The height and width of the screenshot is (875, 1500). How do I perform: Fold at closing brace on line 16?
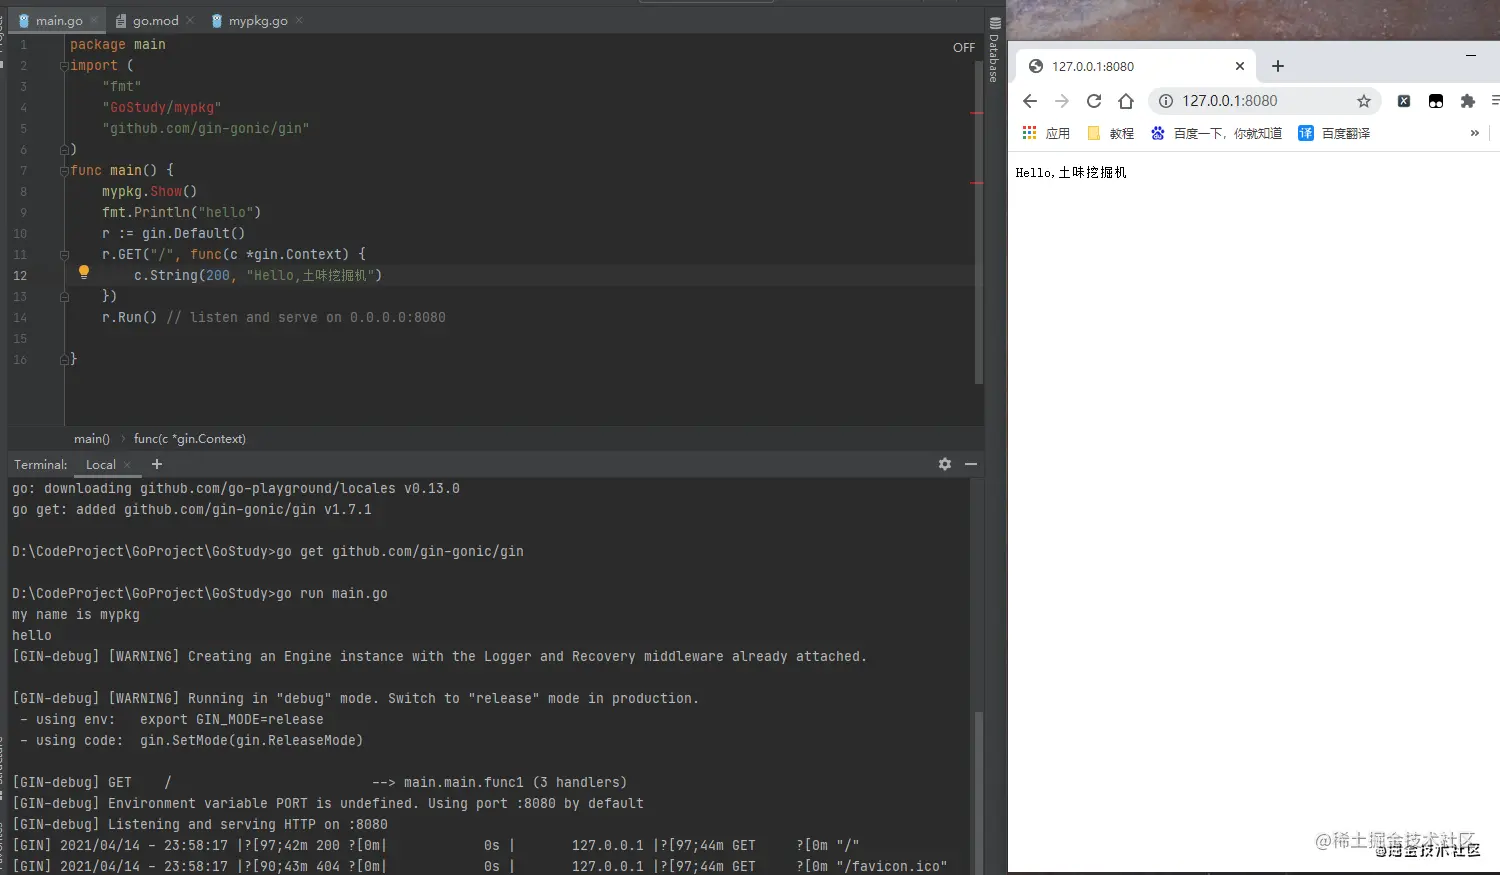[x=64, y=360]
